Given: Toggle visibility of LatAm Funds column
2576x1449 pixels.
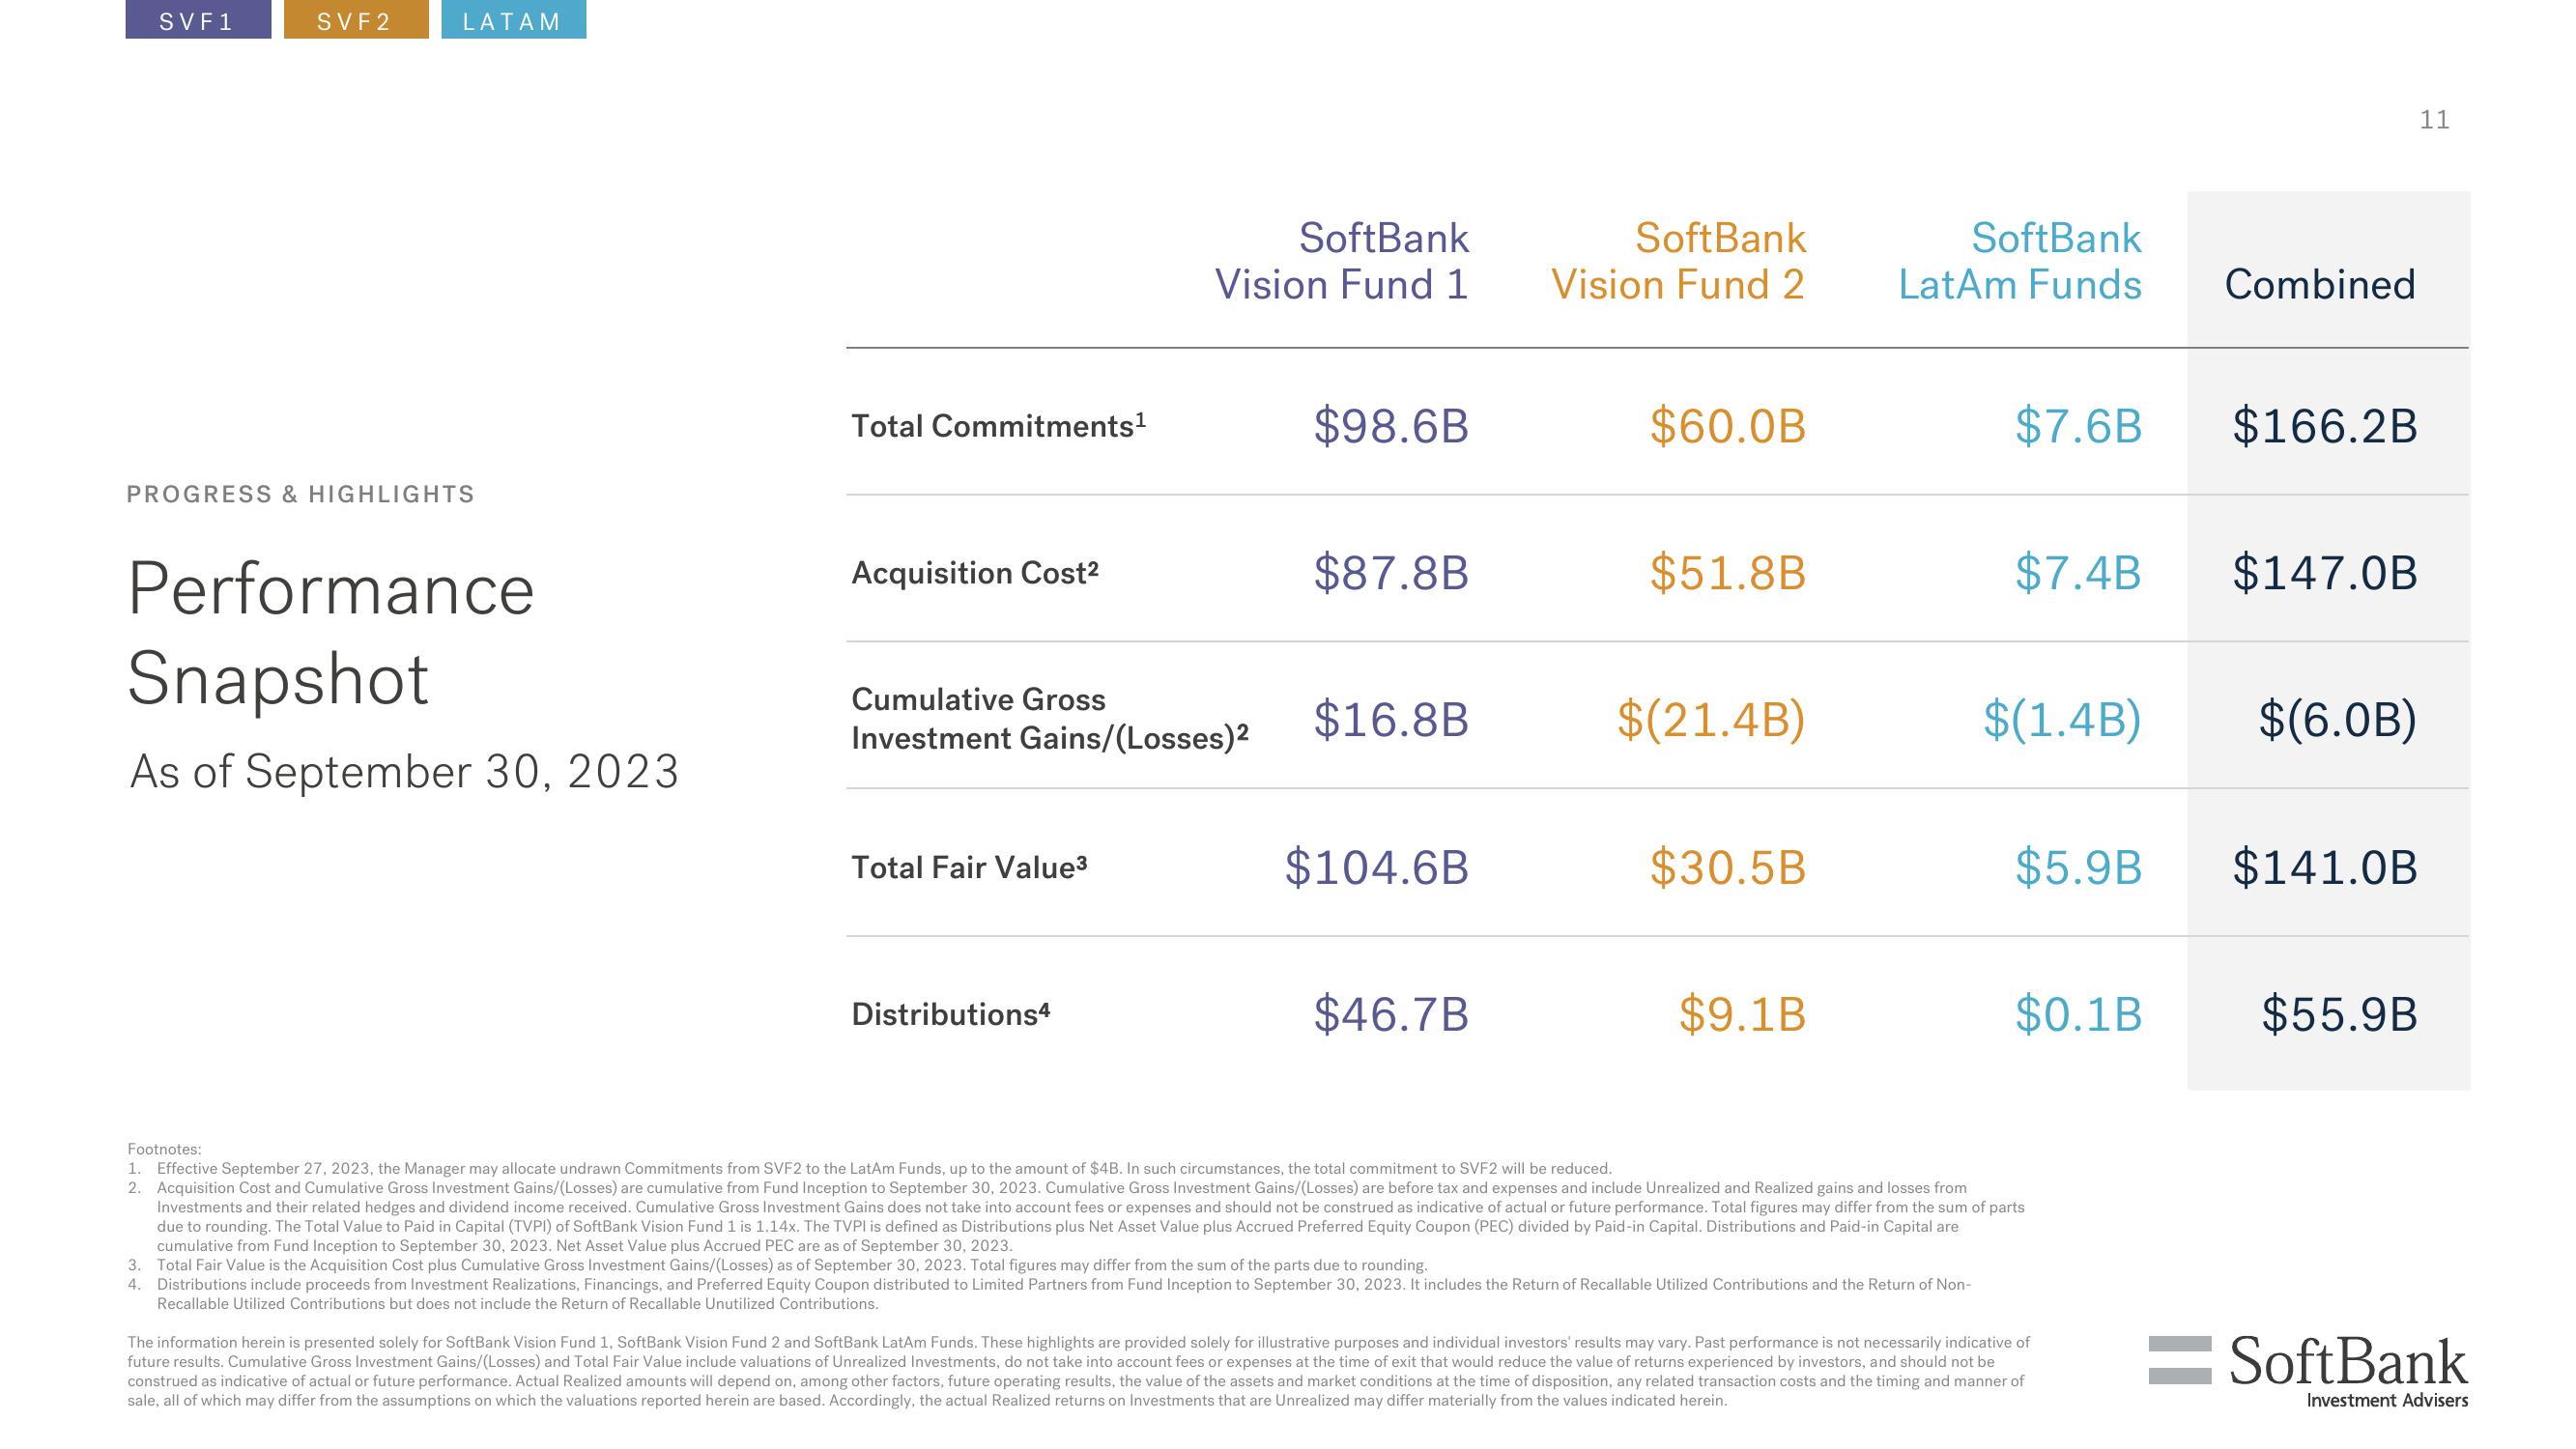Looking at the screenshot, I should (x=508, y=19).
